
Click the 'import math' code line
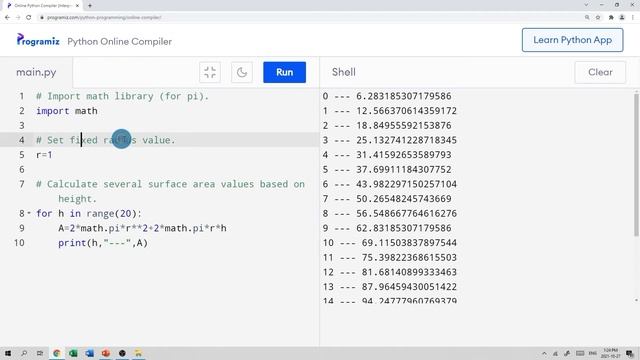67,111
